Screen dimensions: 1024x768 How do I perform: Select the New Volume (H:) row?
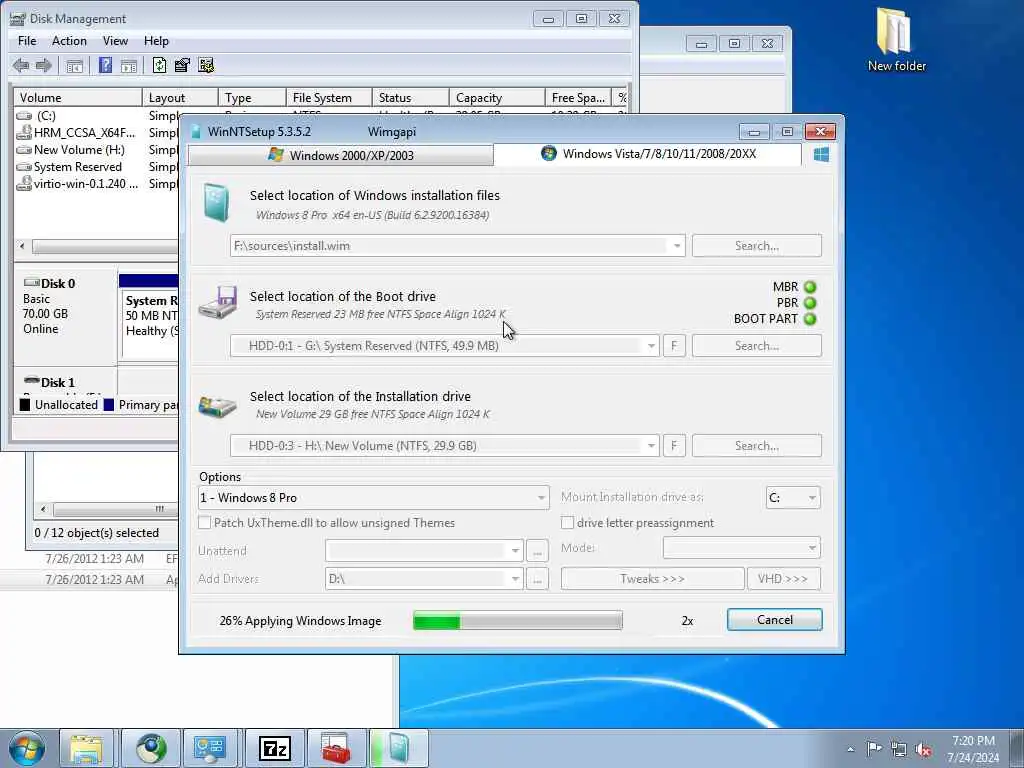78,150
